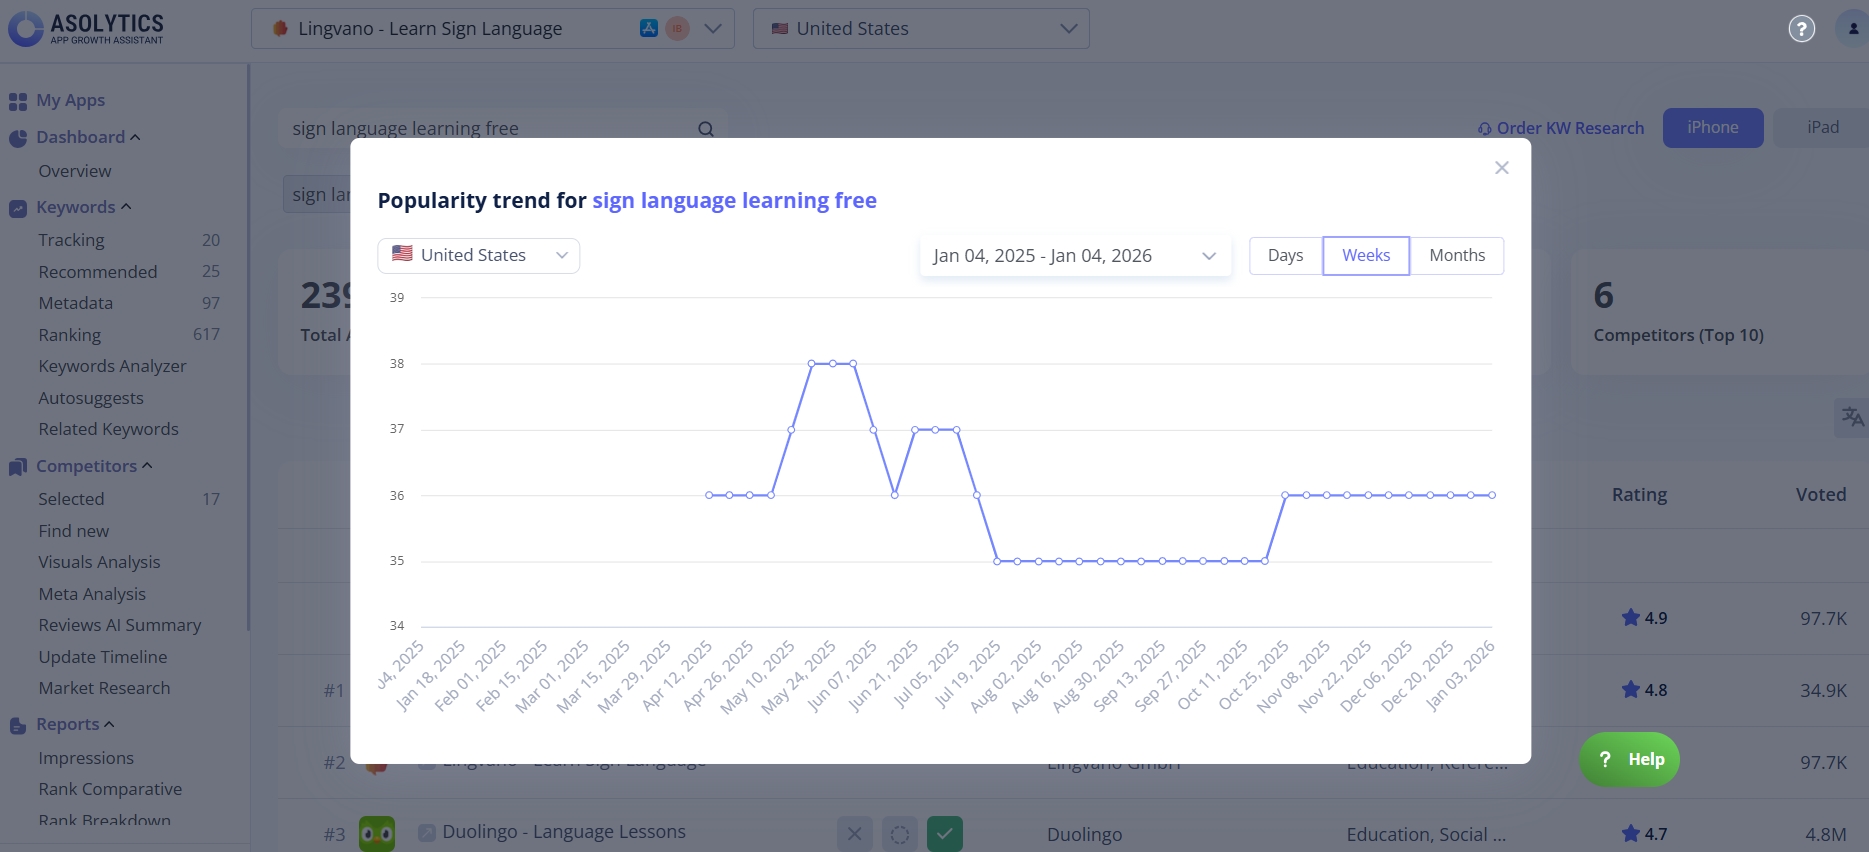Screen dimensions: 1869x852
Task: Close the popularity trend dialog
Action: pos(1501,168)
